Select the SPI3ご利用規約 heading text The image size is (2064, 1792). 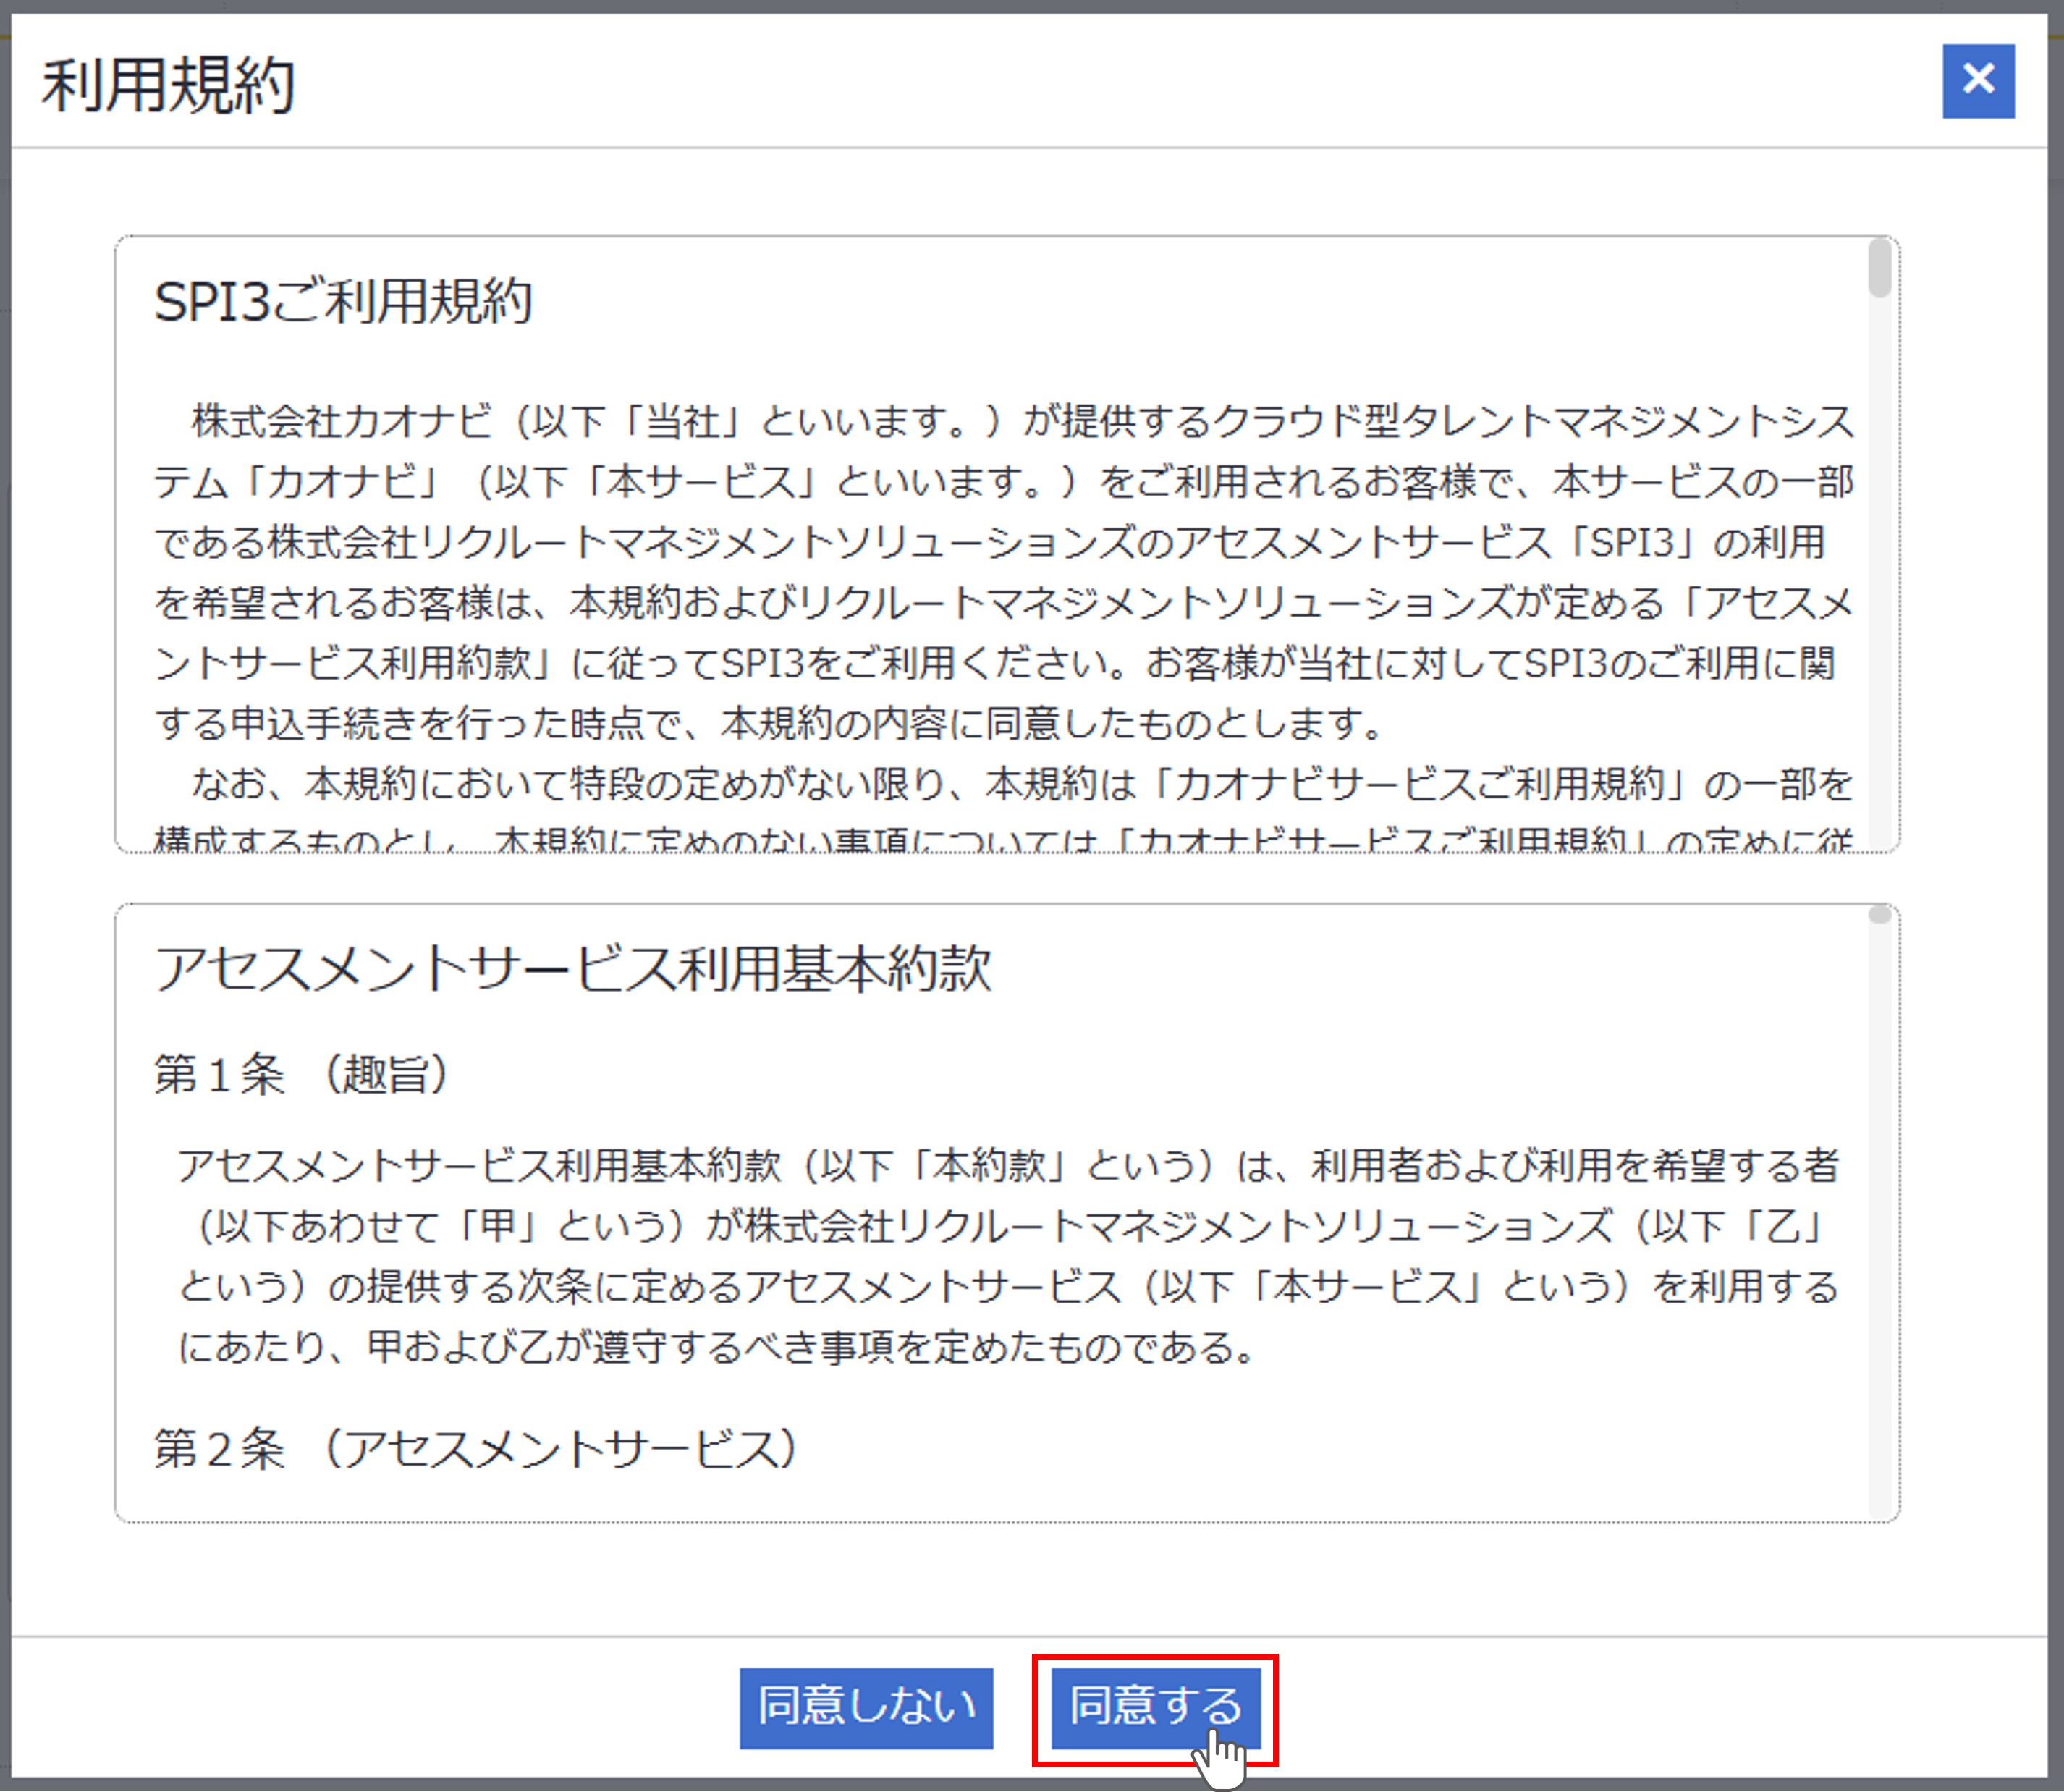tap(345, 300)
